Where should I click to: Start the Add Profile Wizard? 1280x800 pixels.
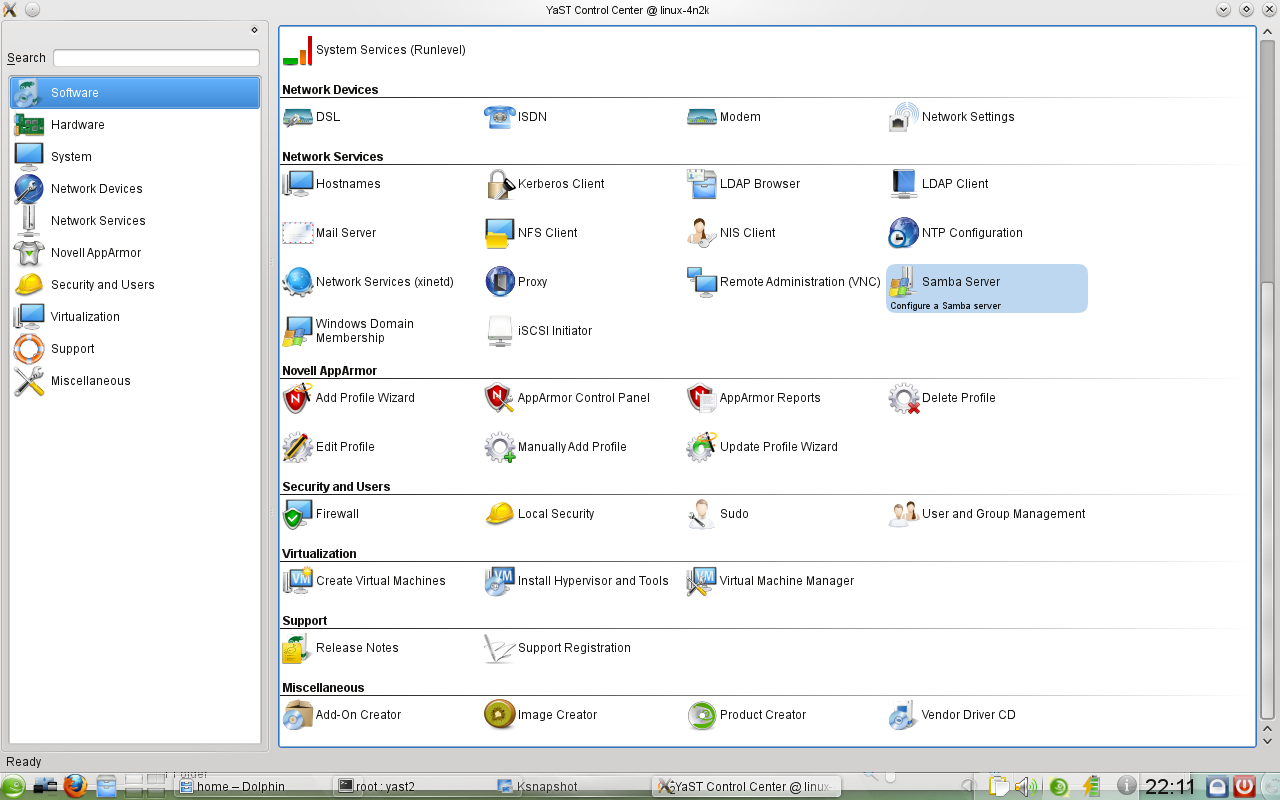pos(348,398)
